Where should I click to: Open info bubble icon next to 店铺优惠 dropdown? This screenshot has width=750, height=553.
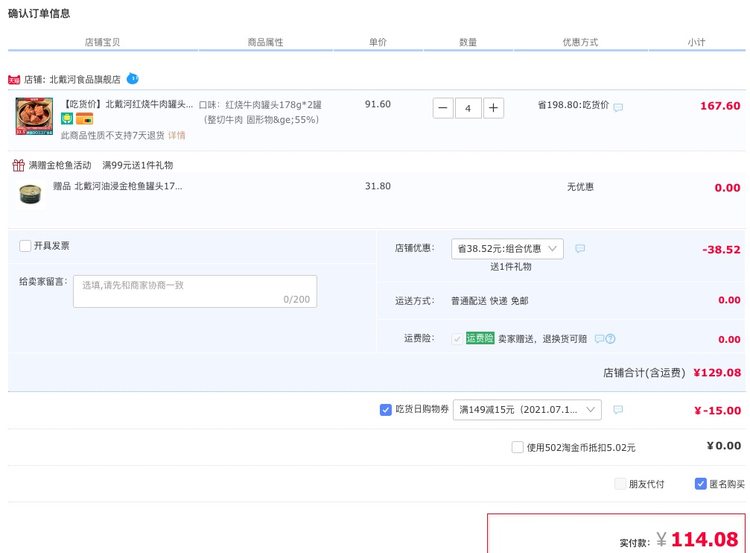coord(580,248)
